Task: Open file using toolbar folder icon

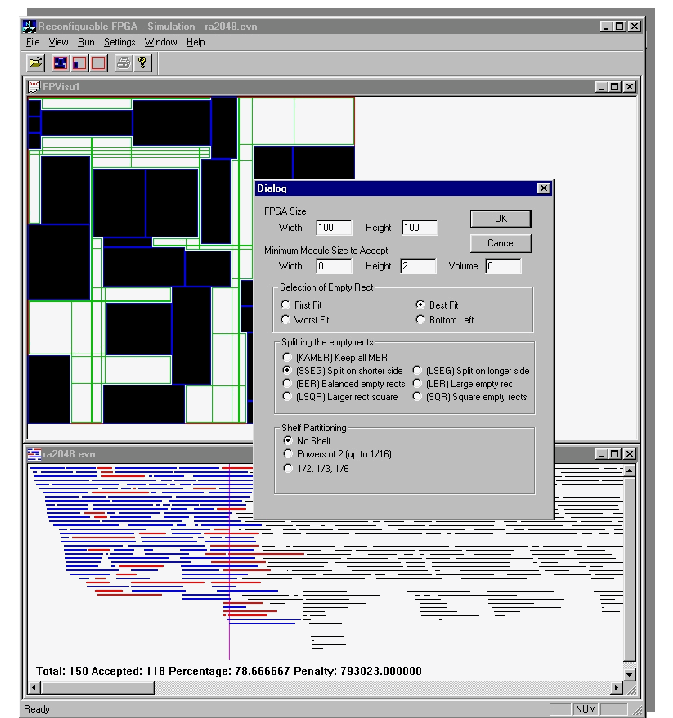Action: tap(35, 63)
